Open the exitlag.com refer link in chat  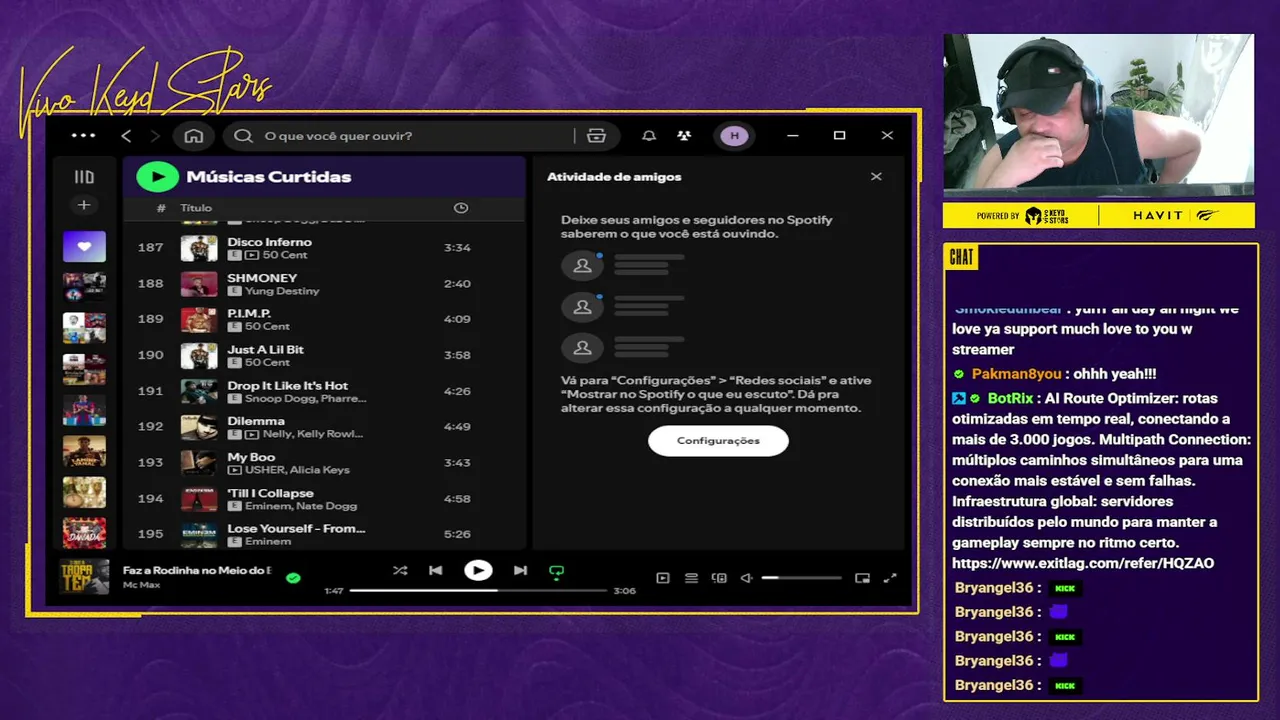pyautogui.click(x=1083, y=563)
